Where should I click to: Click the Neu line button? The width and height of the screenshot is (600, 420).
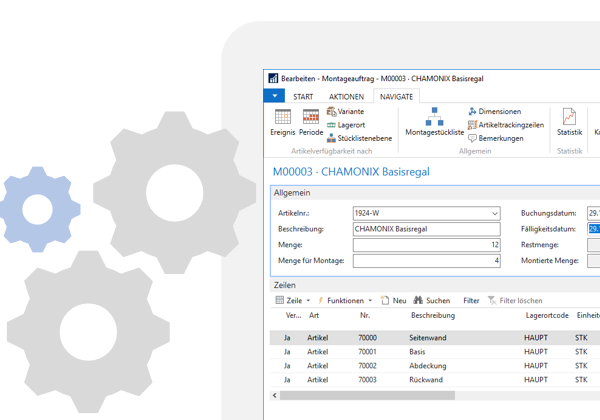tap(394, 300)
